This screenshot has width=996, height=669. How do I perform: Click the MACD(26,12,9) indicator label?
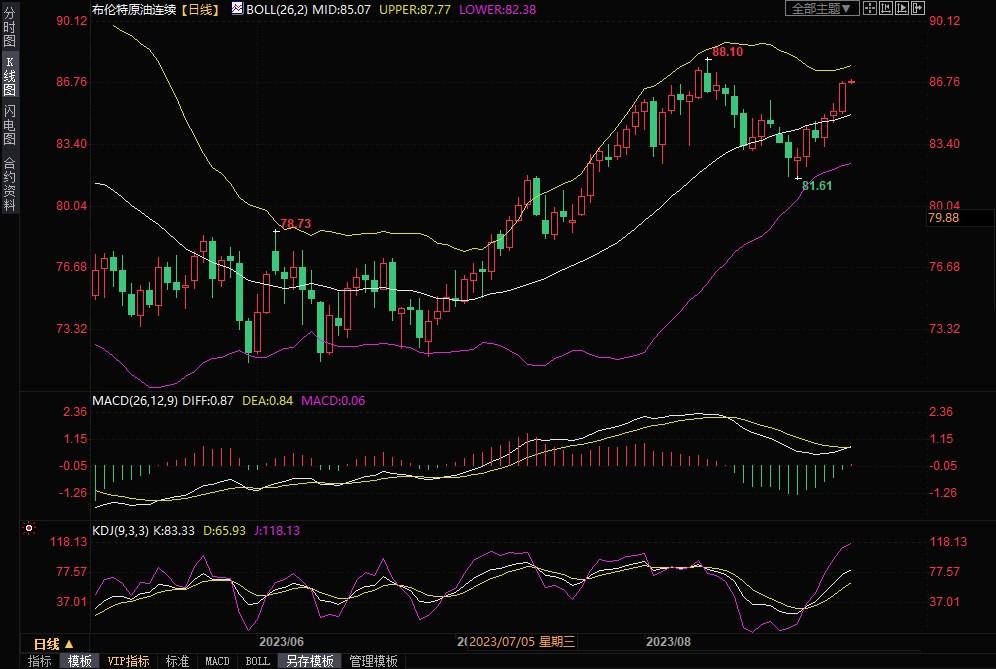pos(135,401)
